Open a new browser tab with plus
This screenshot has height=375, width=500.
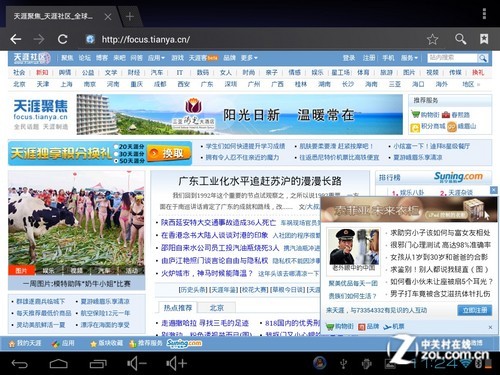(x=130, y=16)
